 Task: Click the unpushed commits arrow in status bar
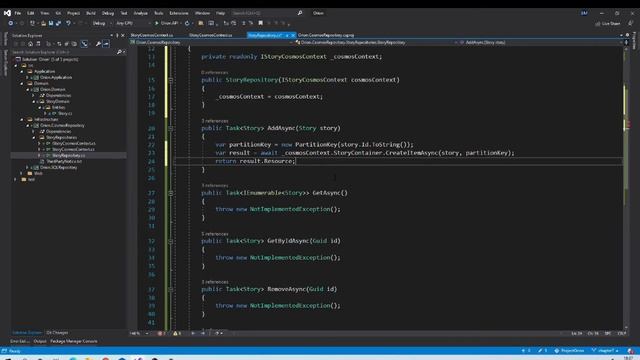click(526, 351)
